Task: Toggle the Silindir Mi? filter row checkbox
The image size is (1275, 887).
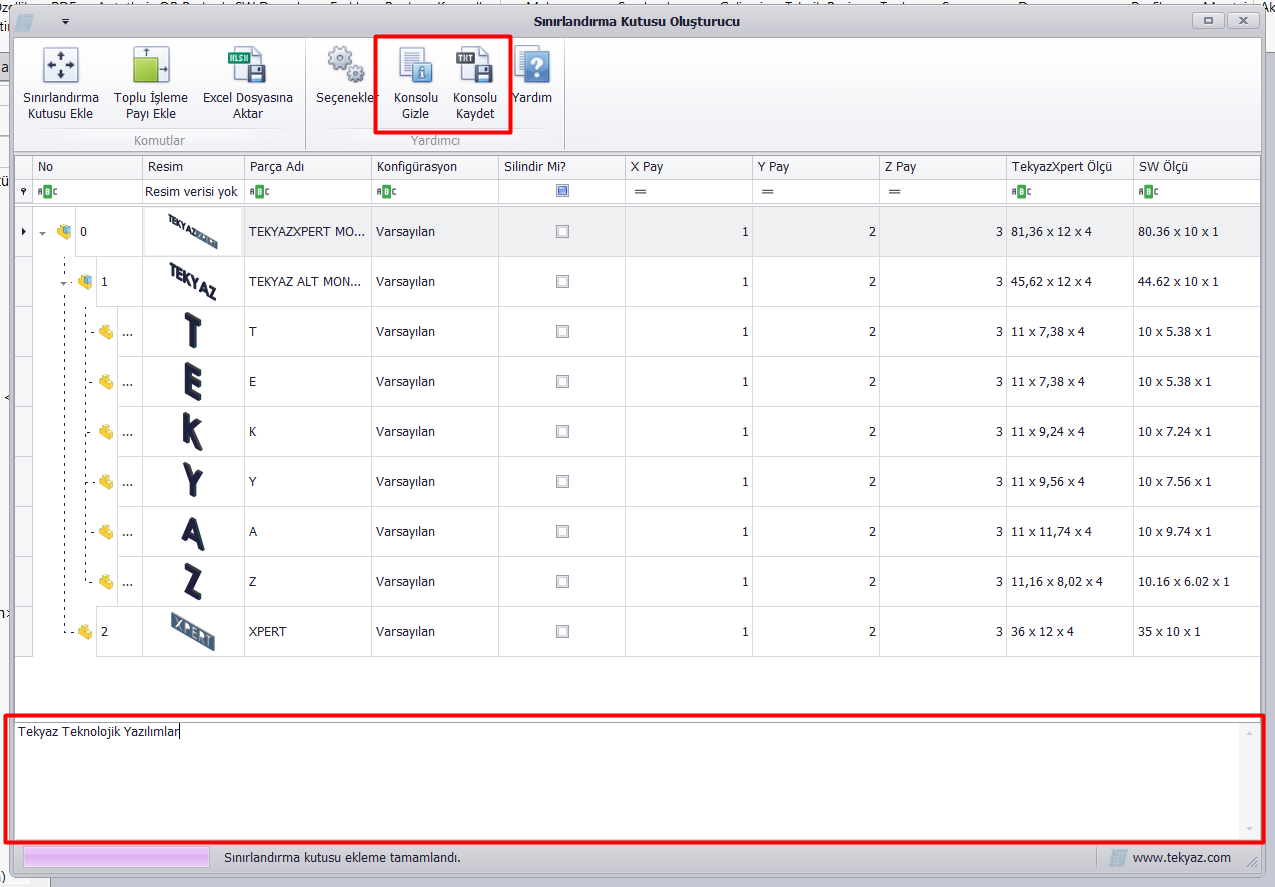Action: pyautogui.click(x=562, y=191)
